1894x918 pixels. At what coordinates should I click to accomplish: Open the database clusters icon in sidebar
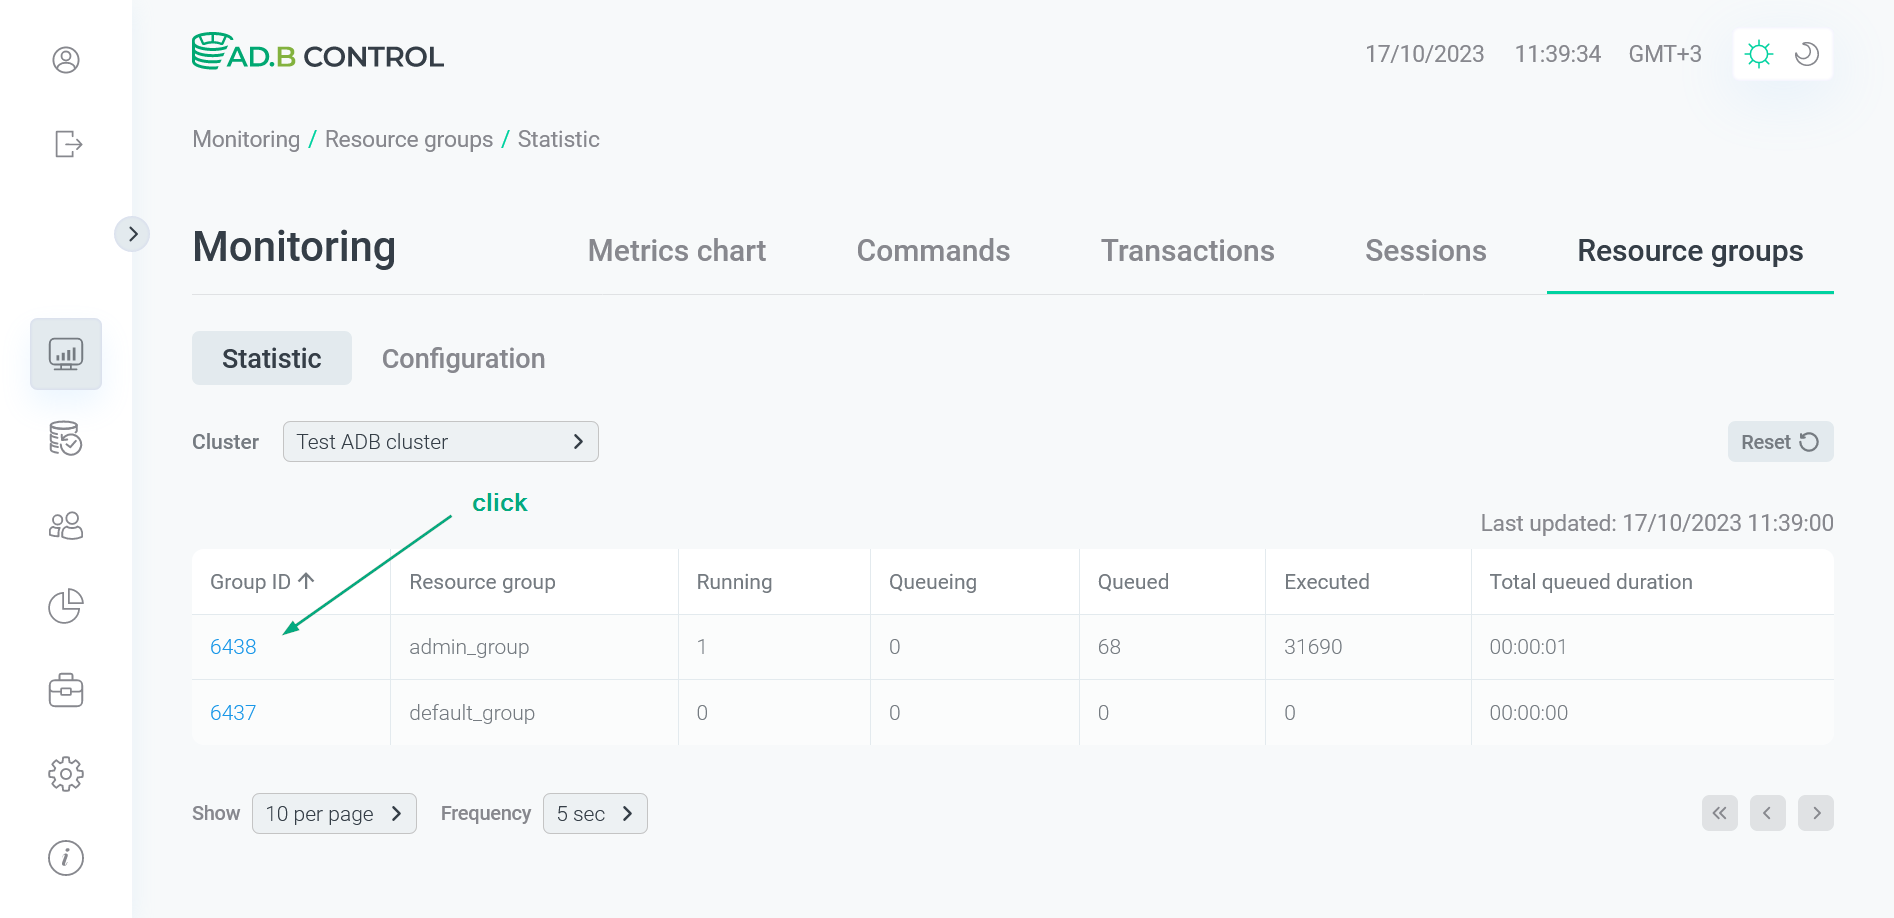tap(66, 439)
